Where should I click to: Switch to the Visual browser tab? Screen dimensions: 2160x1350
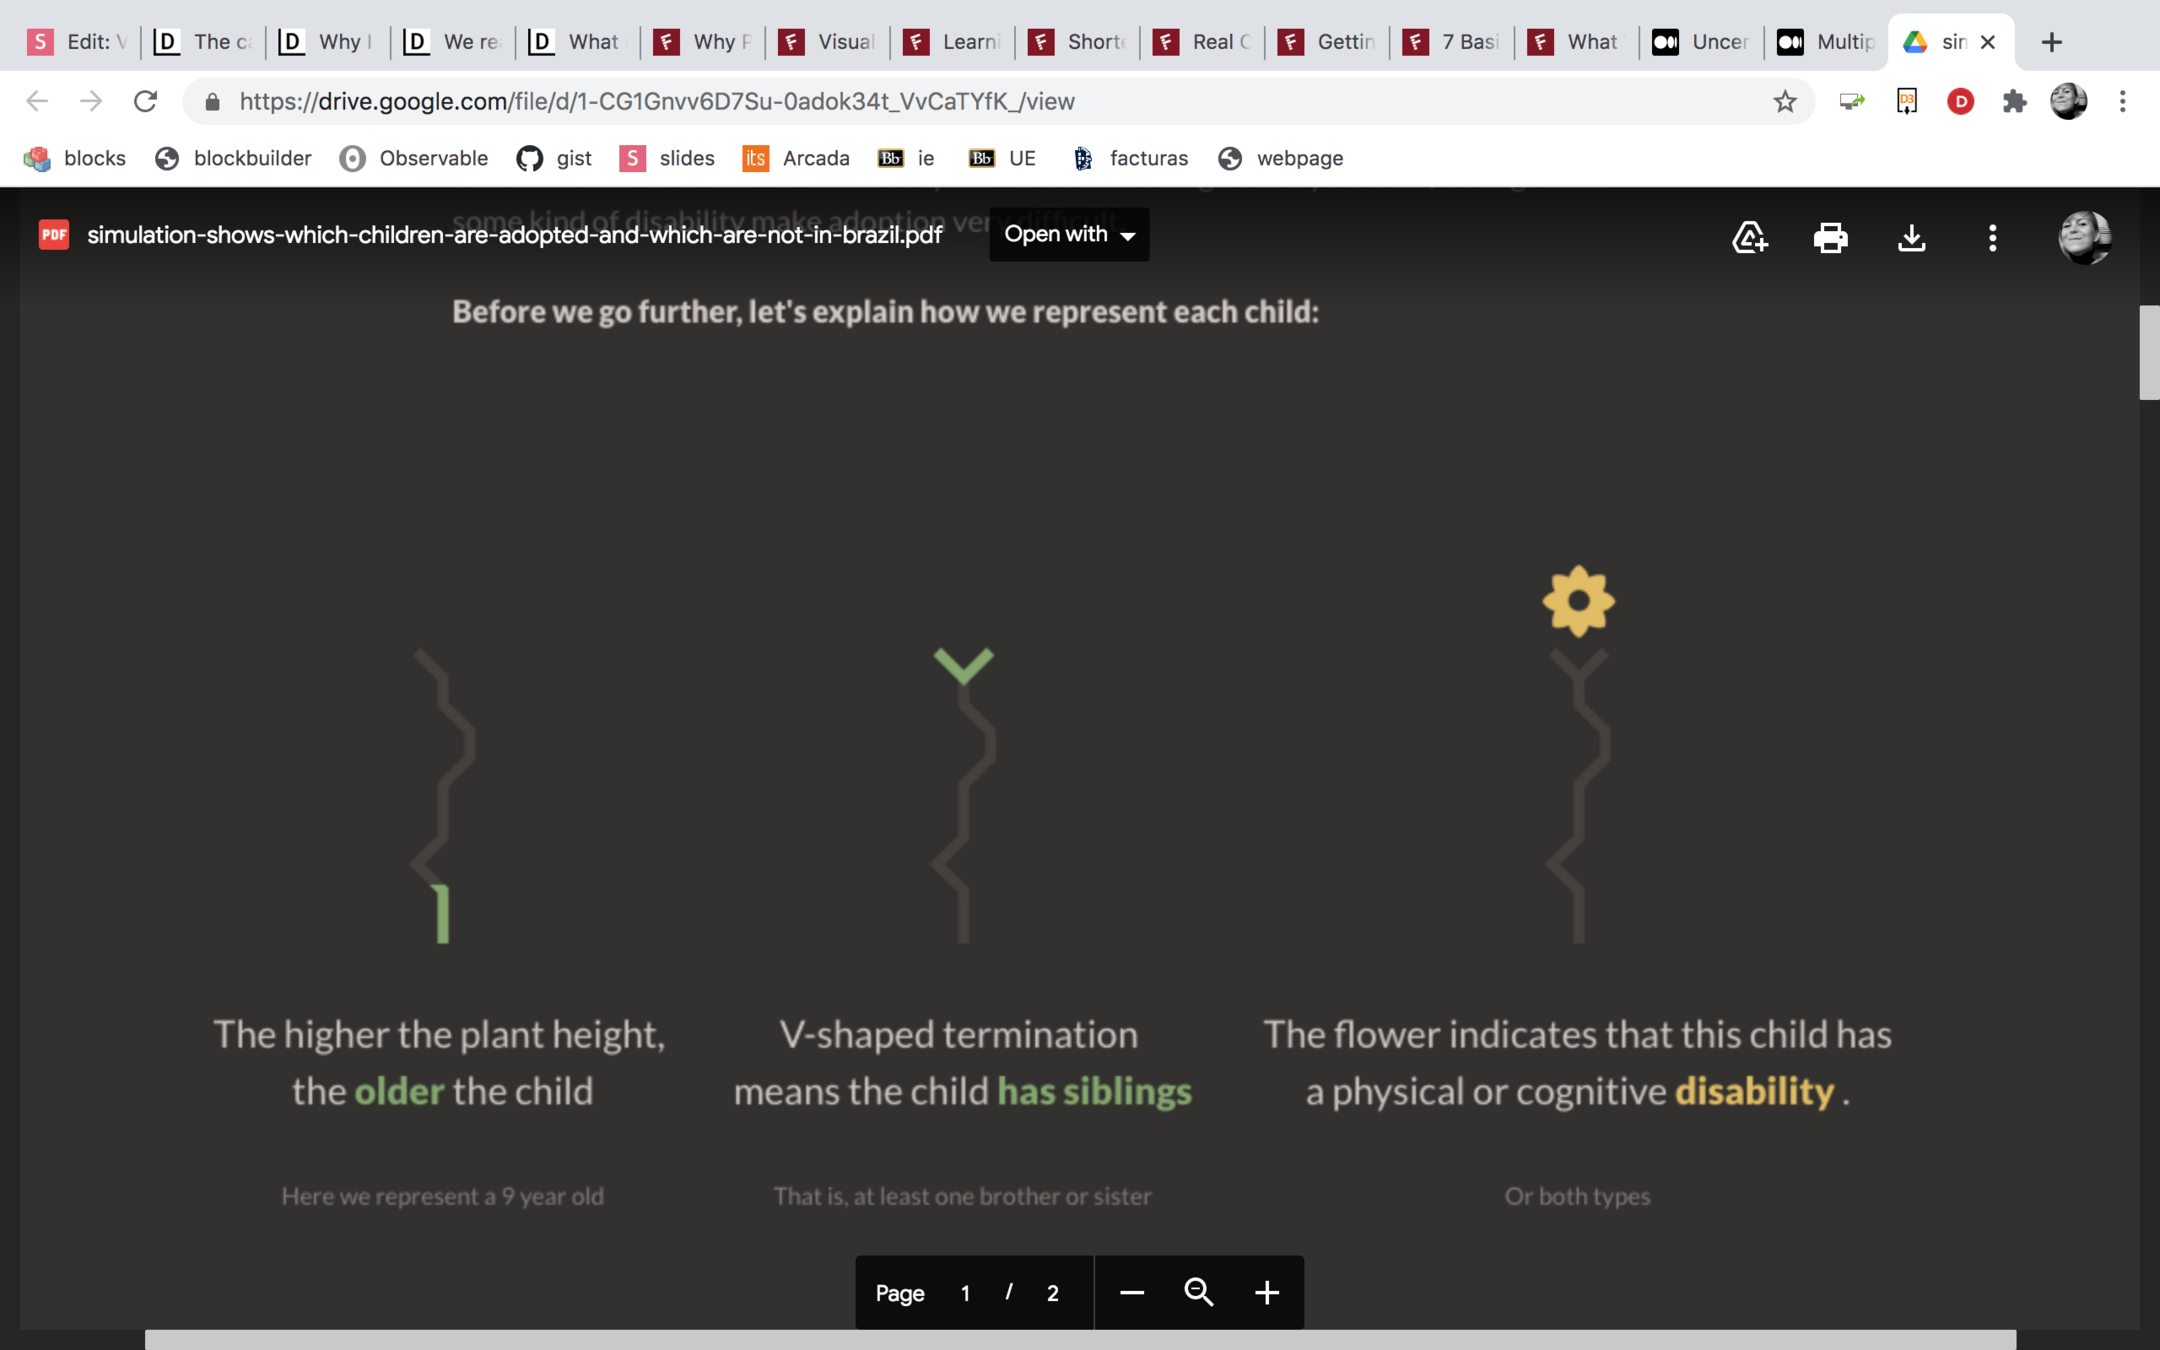click(x=829, y=42)
